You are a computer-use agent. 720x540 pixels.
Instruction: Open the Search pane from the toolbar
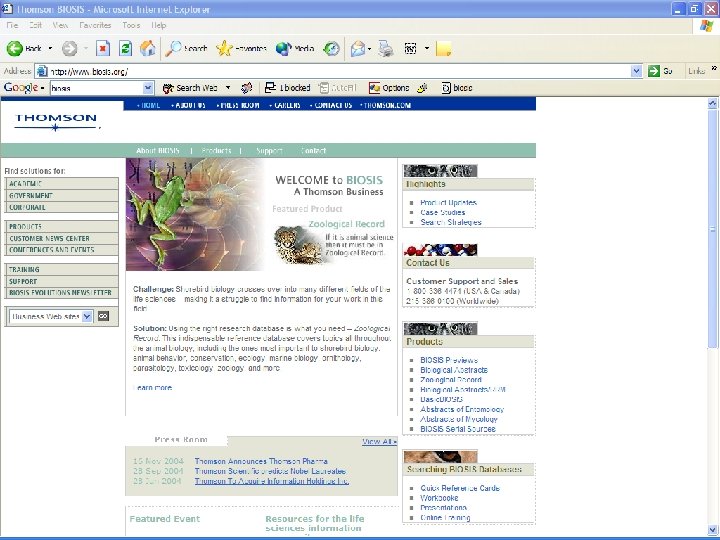click(186, 48)
